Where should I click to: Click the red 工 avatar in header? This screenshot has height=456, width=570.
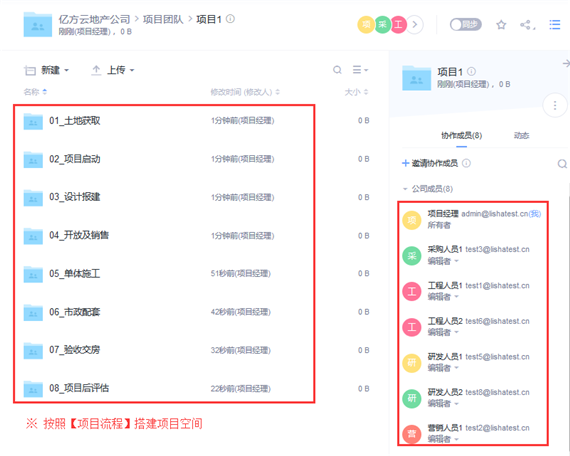coord(398,25)
